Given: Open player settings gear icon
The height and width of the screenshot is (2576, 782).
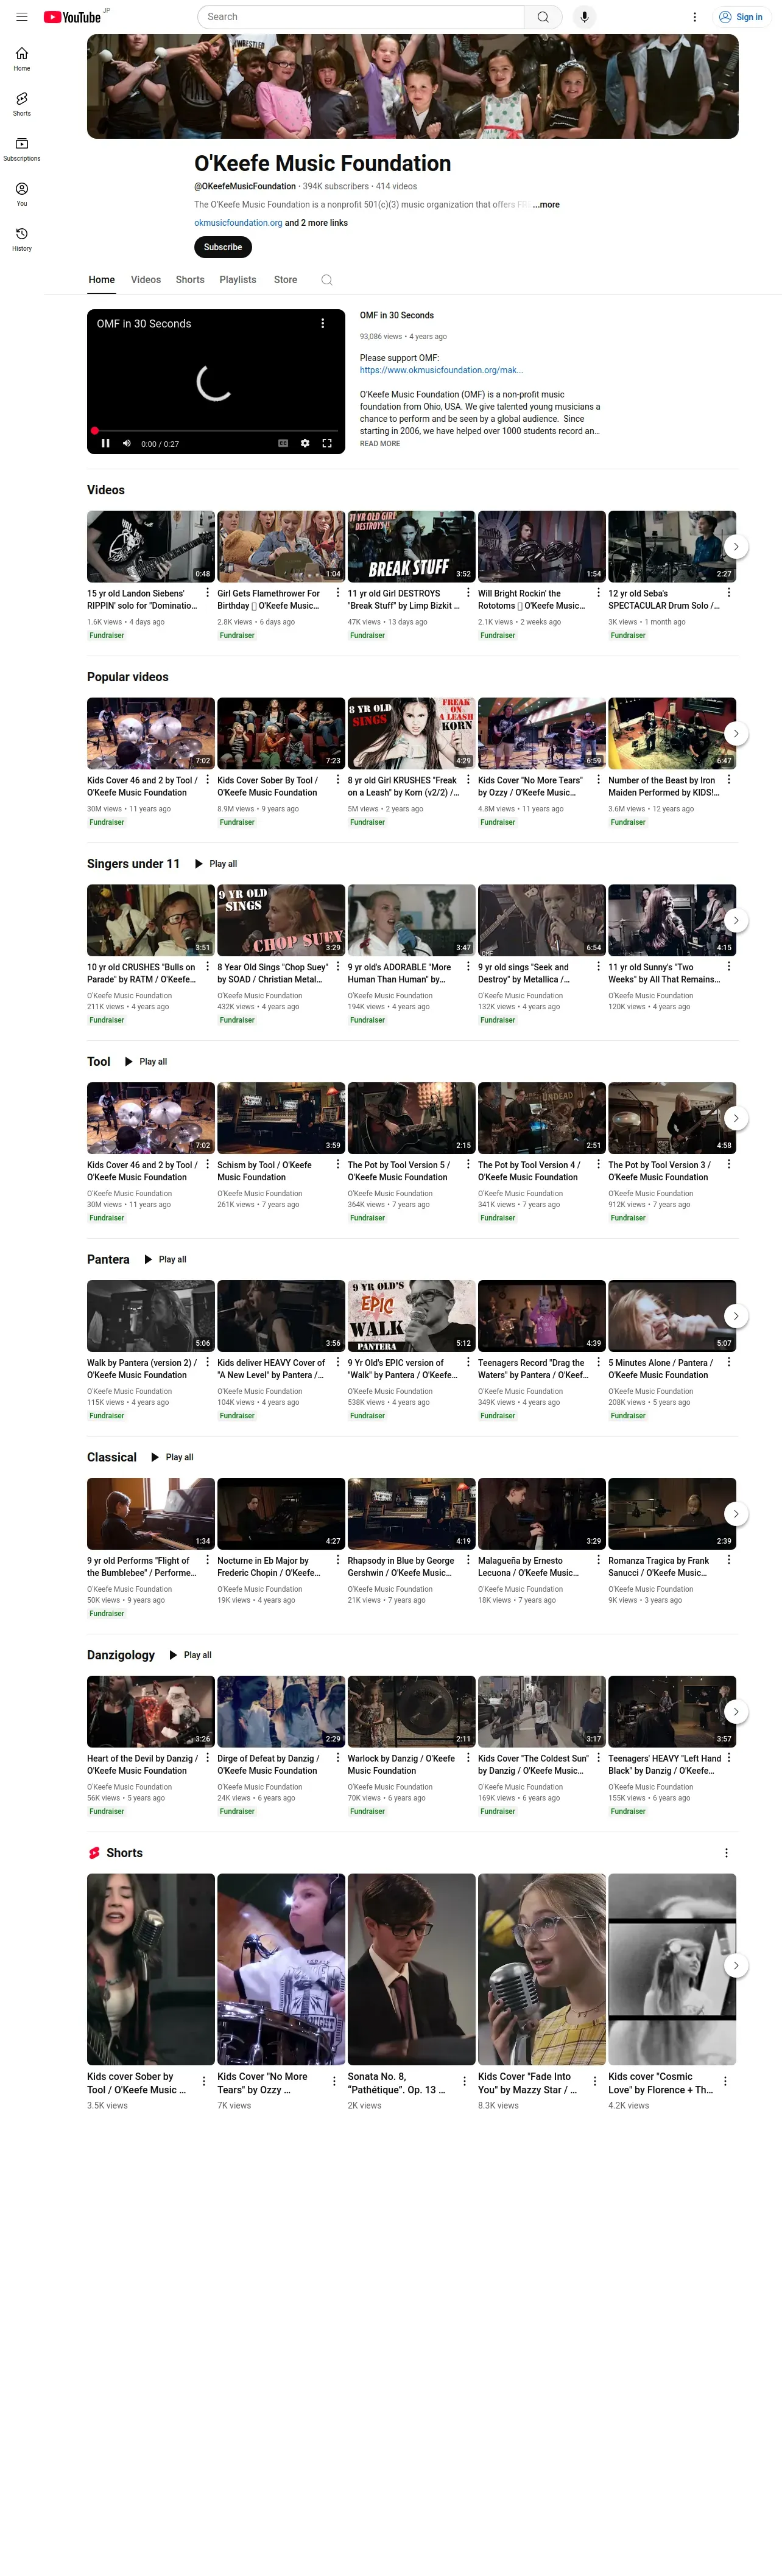Looking at the screenshot, I should point(305,443).
